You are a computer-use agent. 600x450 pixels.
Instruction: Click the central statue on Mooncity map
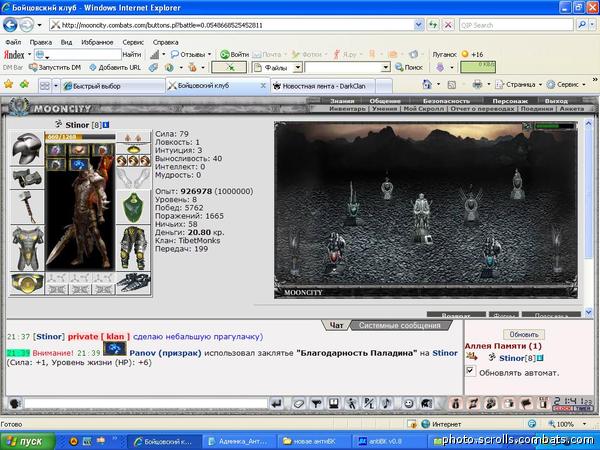pos(421,216)
